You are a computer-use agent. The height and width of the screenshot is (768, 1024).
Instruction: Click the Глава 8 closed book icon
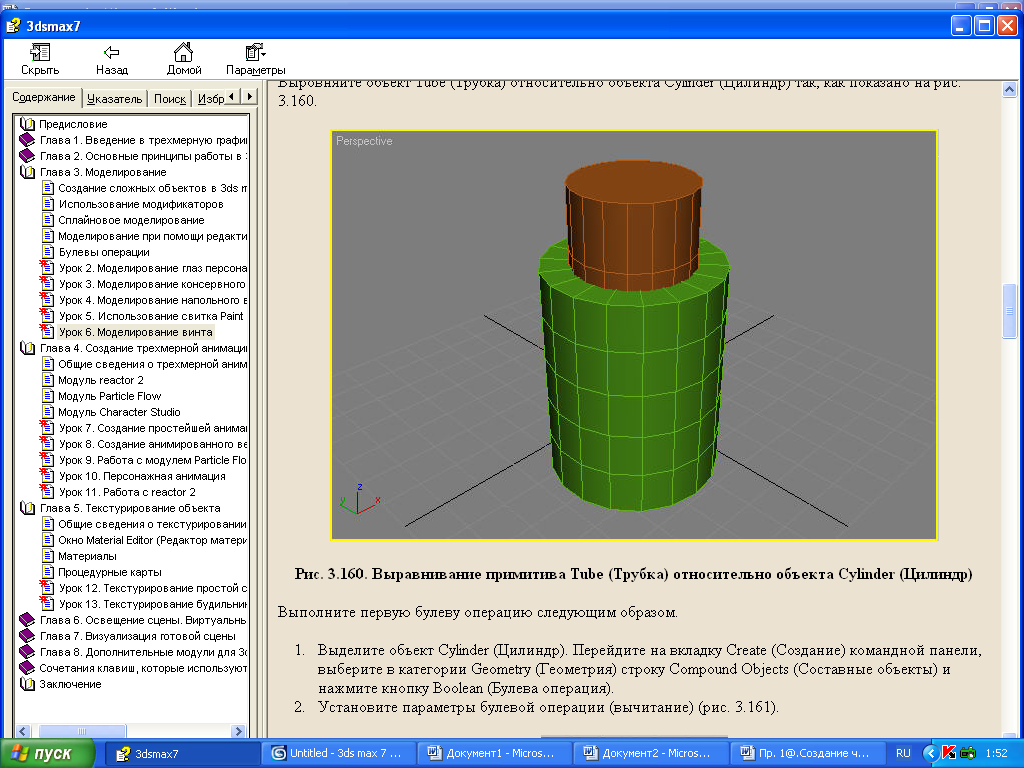coord(27,652)
